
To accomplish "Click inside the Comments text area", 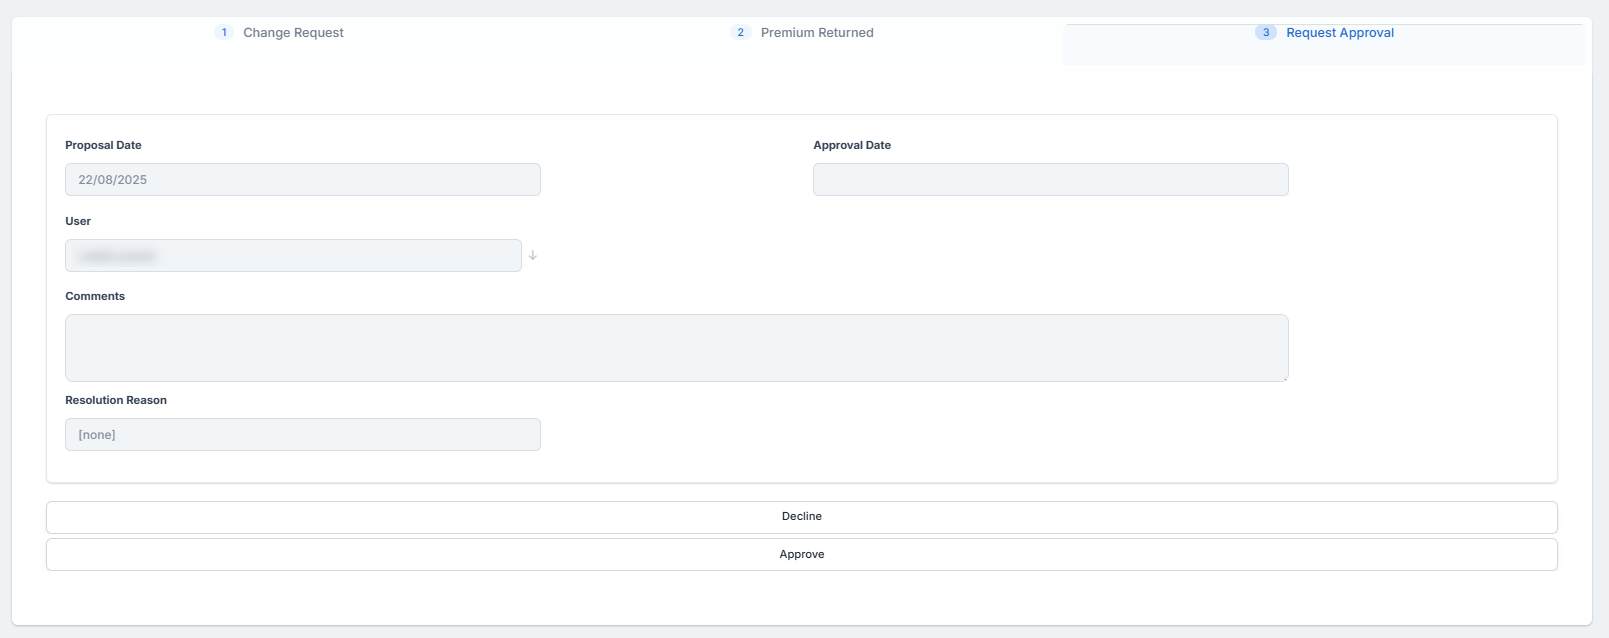I will [x=676, y=348].
